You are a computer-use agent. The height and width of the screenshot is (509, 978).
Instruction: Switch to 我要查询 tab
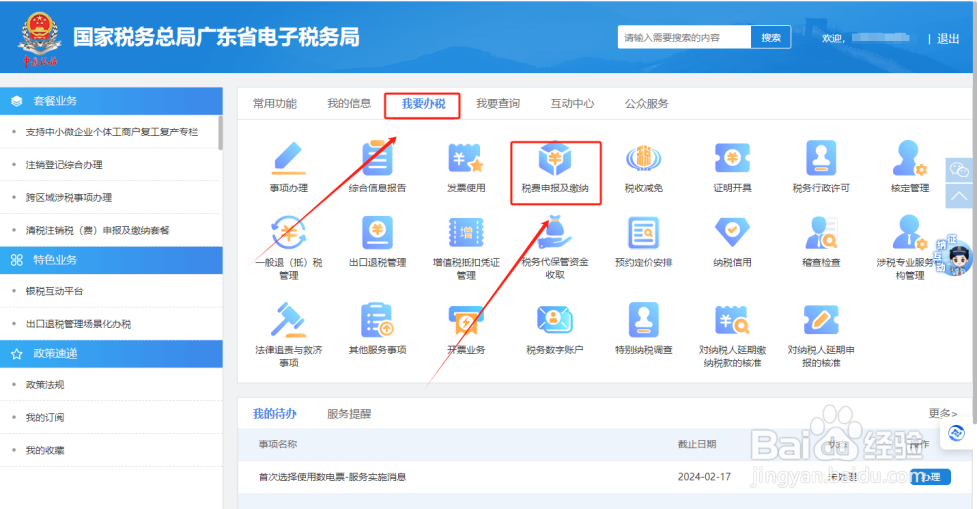498,104
